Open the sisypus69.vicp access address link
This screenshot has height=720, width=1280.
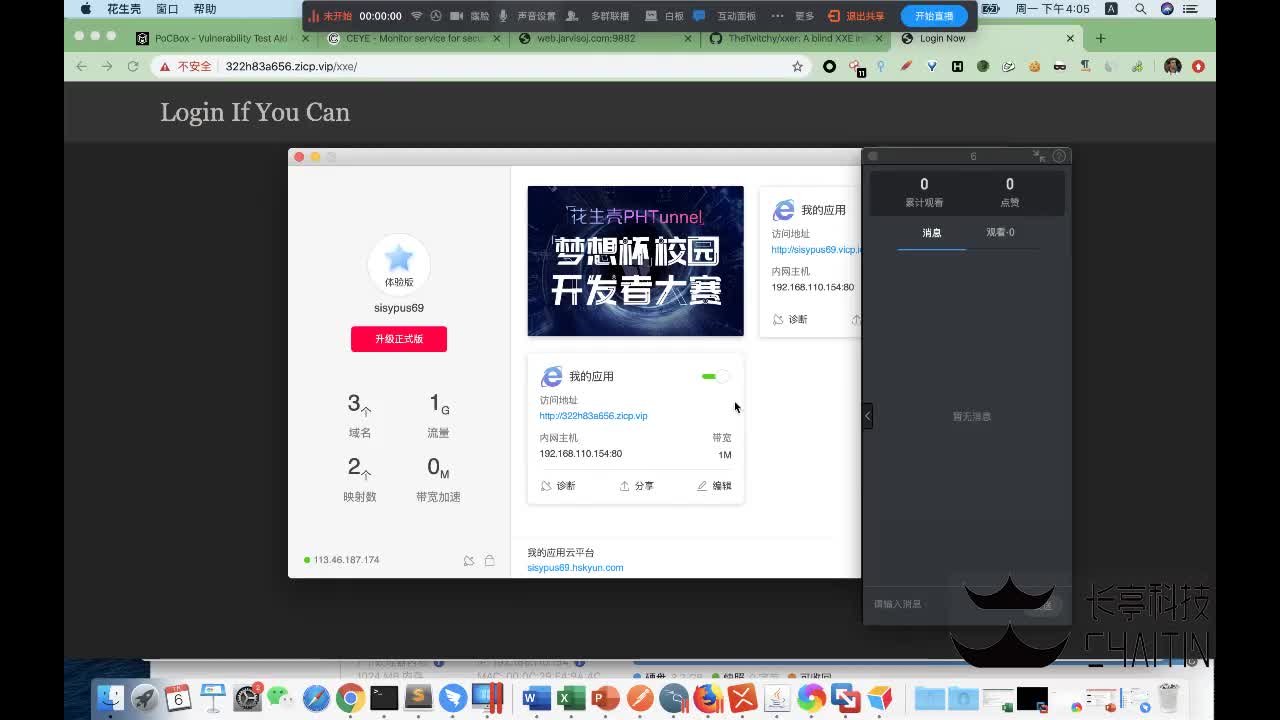[816, 250]
